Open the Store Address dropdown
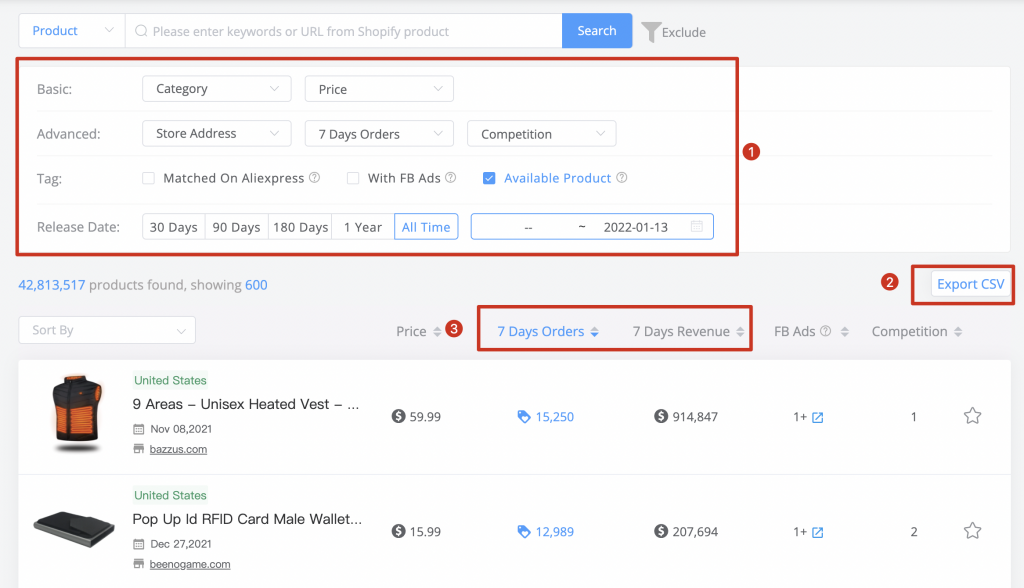 [217, 133]
